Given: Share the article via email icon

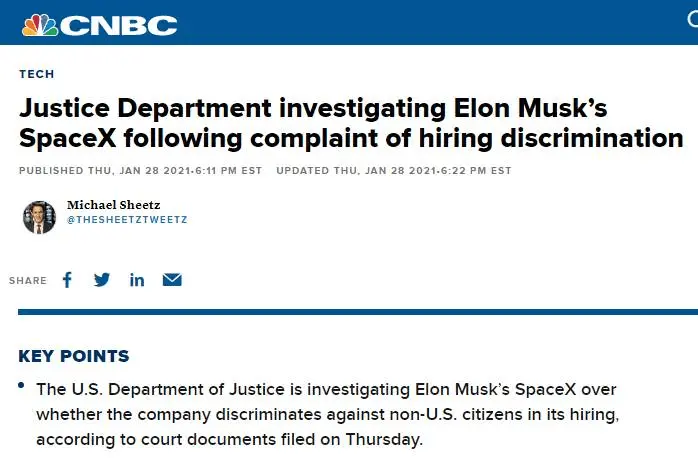Looking at the screenshot, I should click(x=172, y=280).
